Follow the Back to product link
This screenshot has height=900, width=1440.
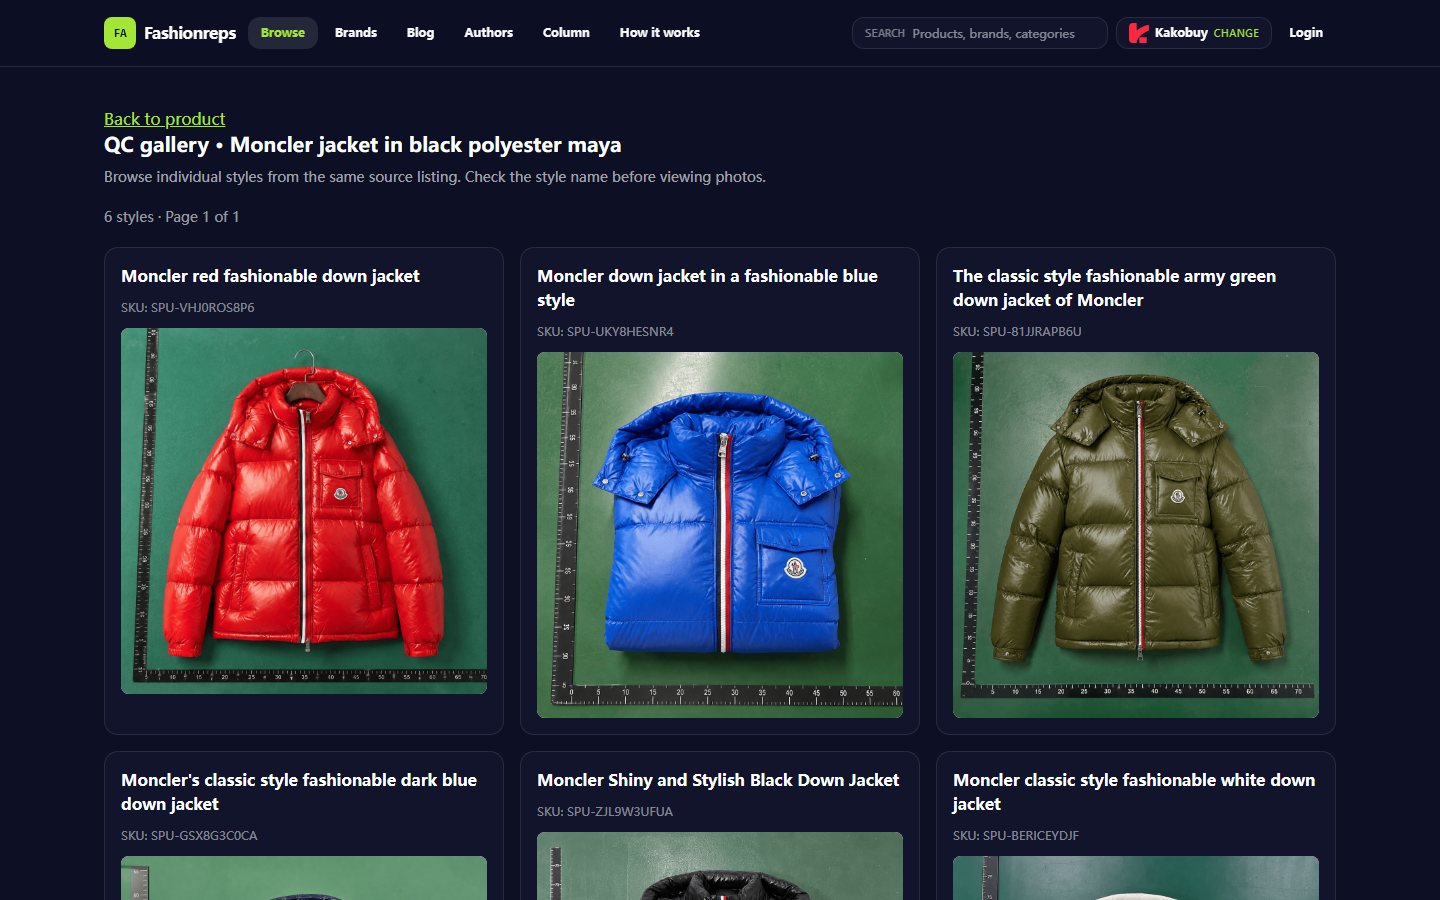(165, 119)
